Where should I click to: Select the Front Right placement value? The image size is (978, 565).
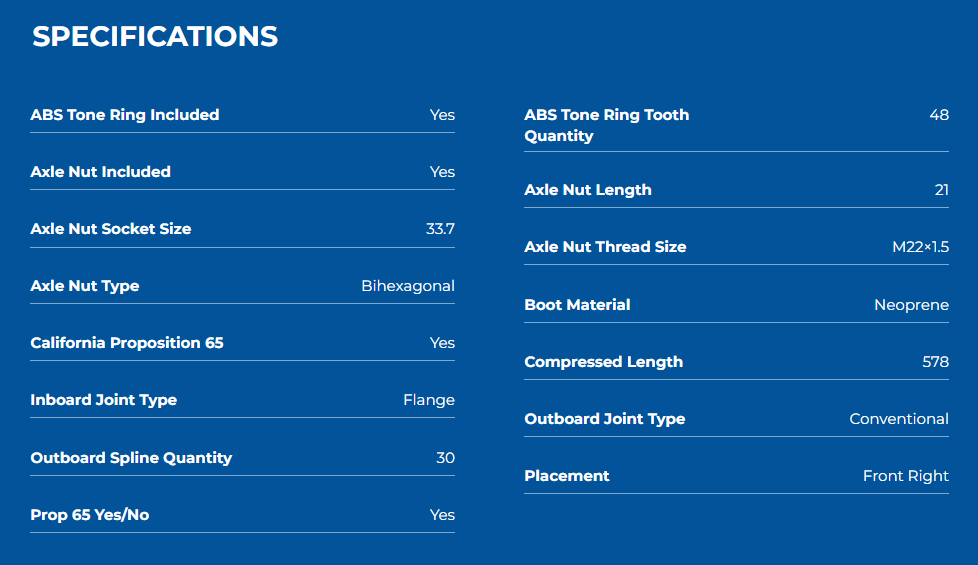[906, 476]
